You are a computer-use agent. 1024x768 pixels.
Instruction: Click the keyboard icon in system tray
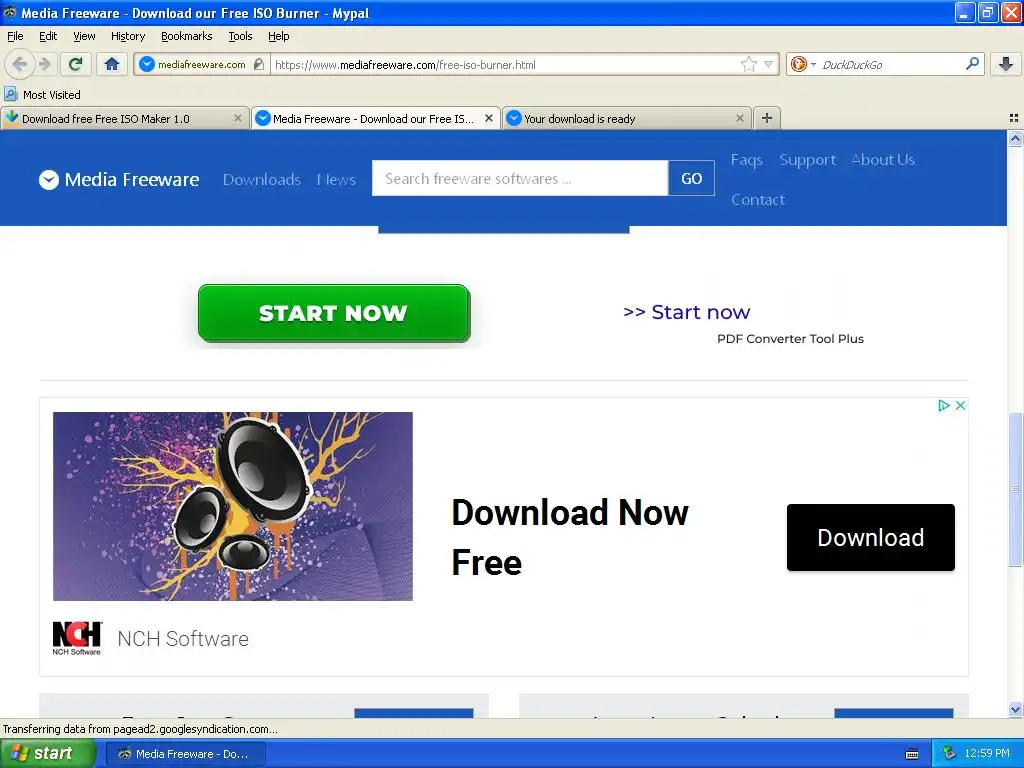912,754
